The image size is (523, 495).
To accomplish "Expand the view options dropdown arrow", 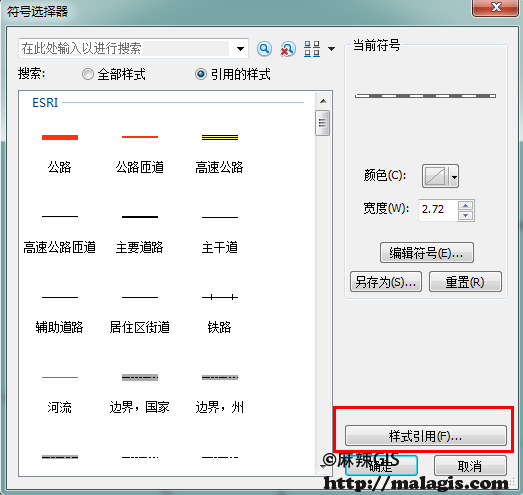I will [331, 49].
